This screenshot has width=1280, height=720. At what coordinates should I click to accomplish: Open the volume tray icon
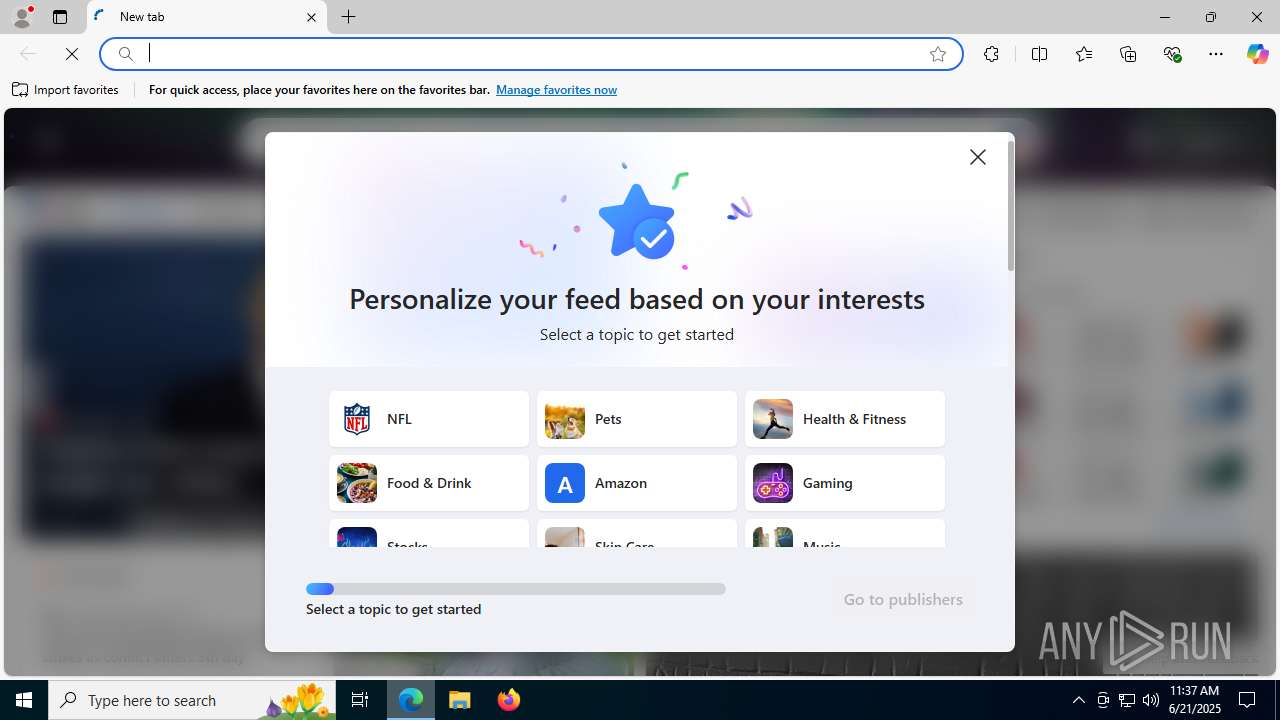(x=1151, y=700)
